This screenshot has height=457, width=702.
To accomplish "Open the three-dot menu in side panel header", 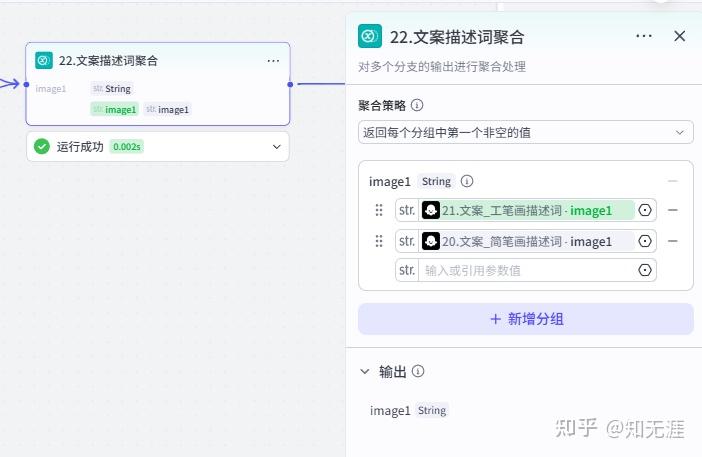I will tap(644, 36).
